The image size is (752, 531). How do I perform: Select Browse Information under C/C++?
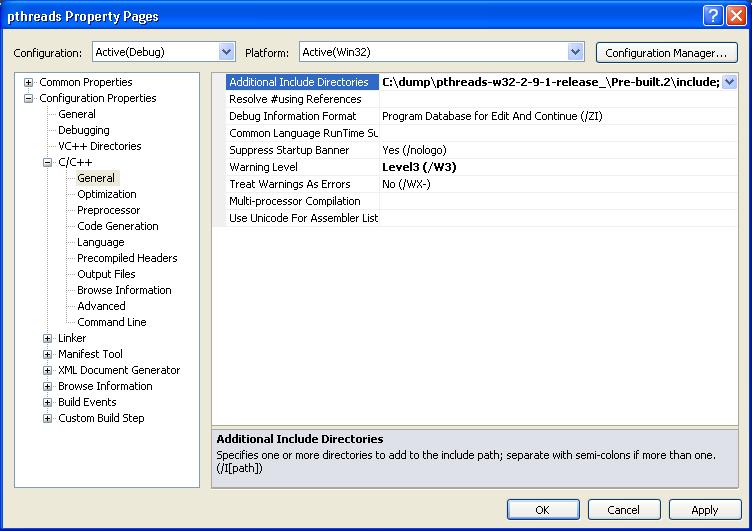[124, 290]
